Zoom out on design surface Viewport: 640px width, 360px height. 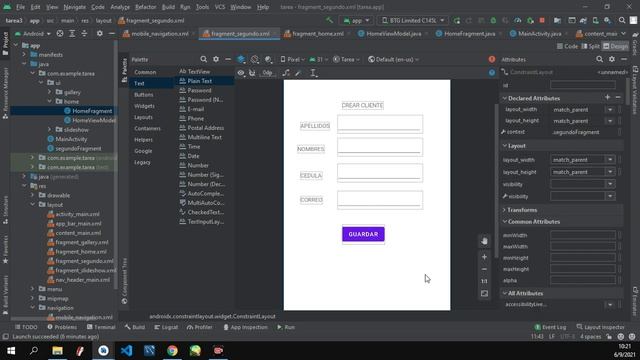click(484, 269)
